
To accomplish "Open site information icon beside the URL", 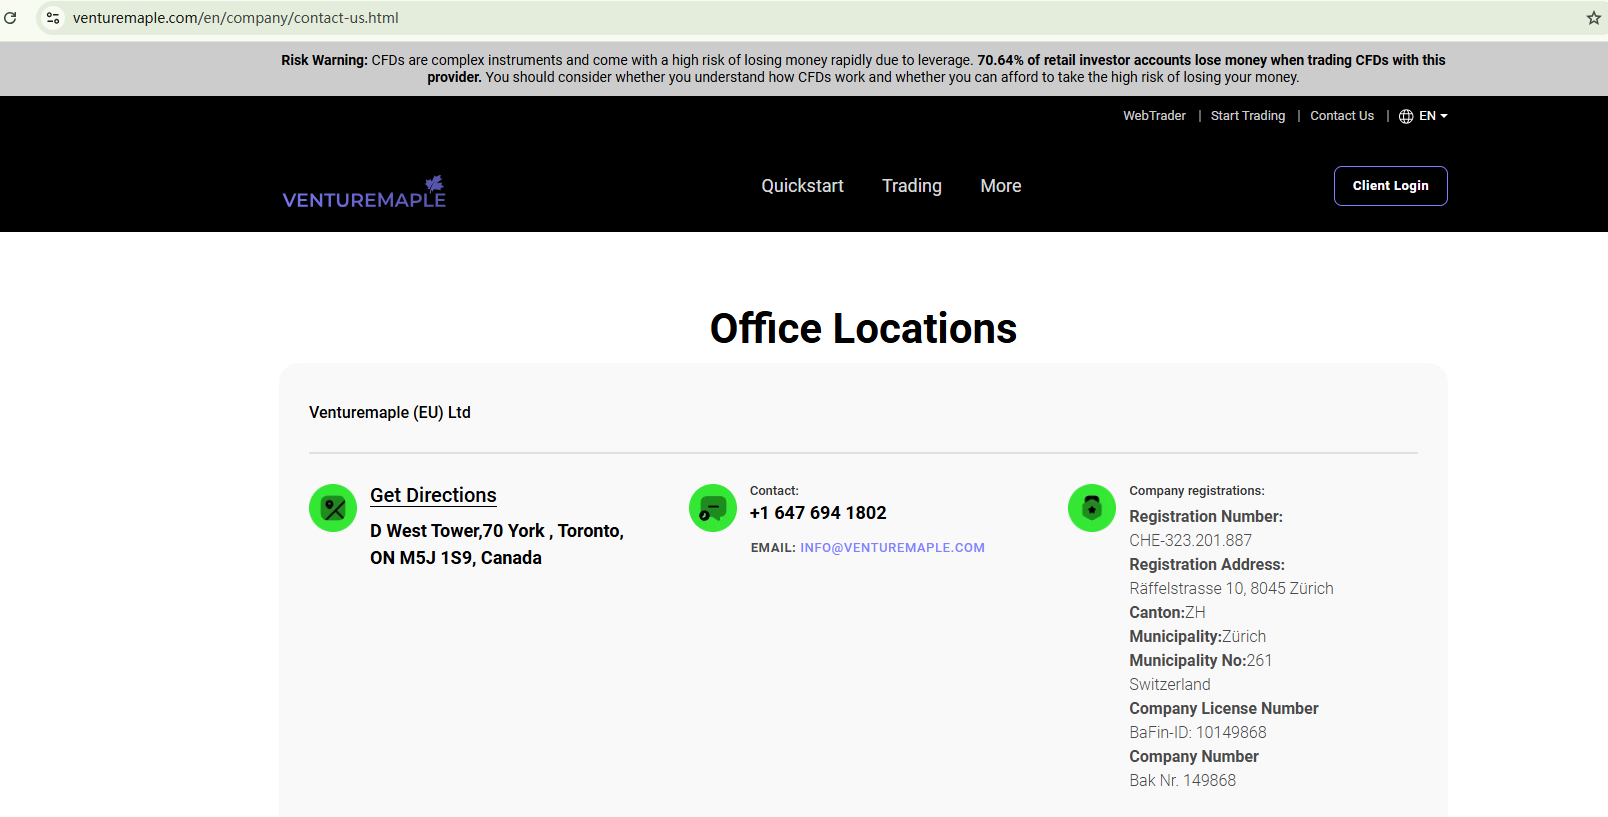I will pos(53,18).
